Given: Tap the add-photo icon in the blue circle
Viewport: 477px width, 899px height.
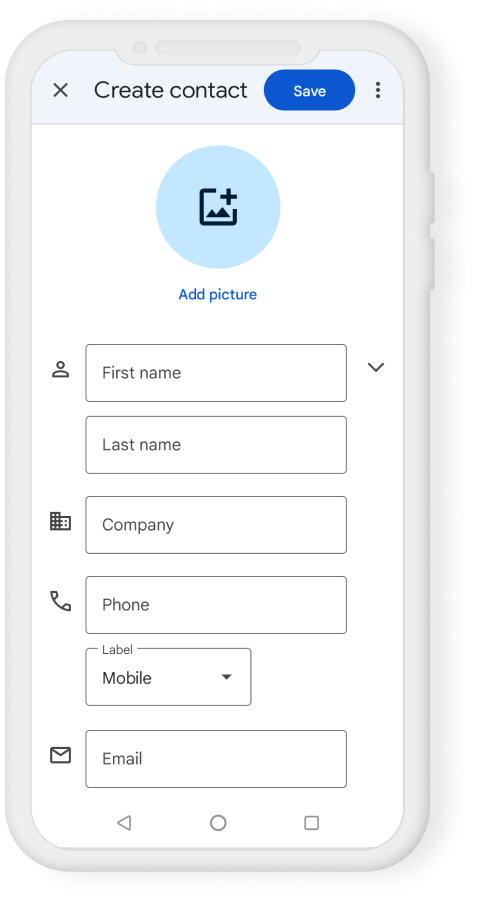Looking at the screenshot, I should 218,207.
